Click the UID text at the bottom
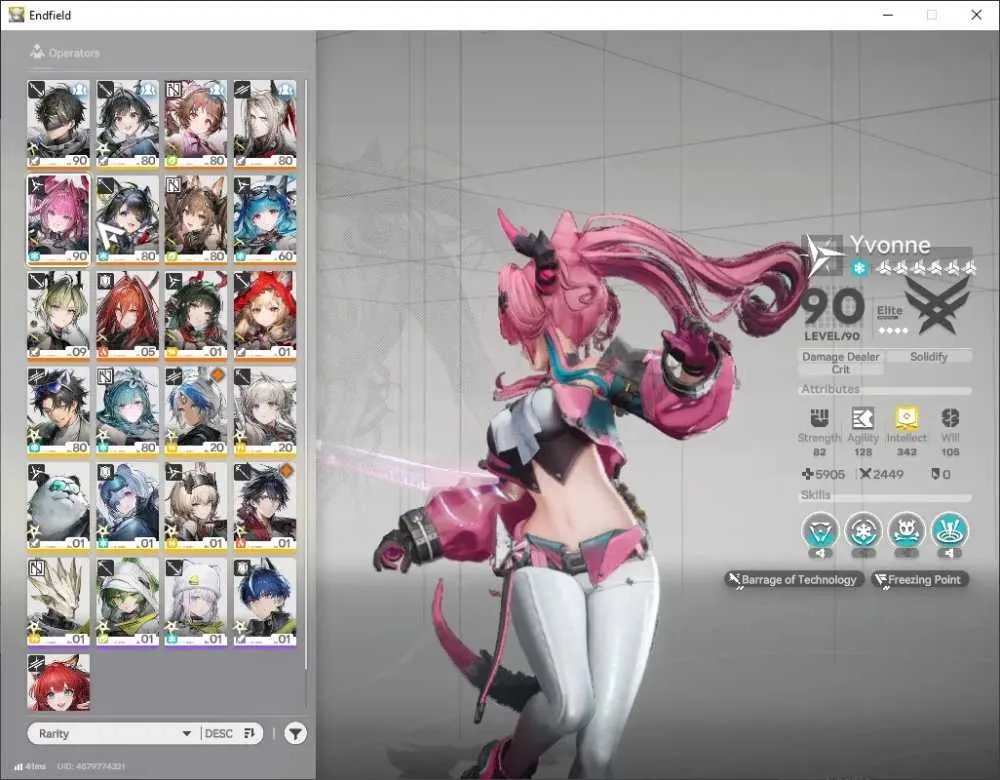Image resolution: width=1000 pixels, height=780 pixels. tap(91, 766)
